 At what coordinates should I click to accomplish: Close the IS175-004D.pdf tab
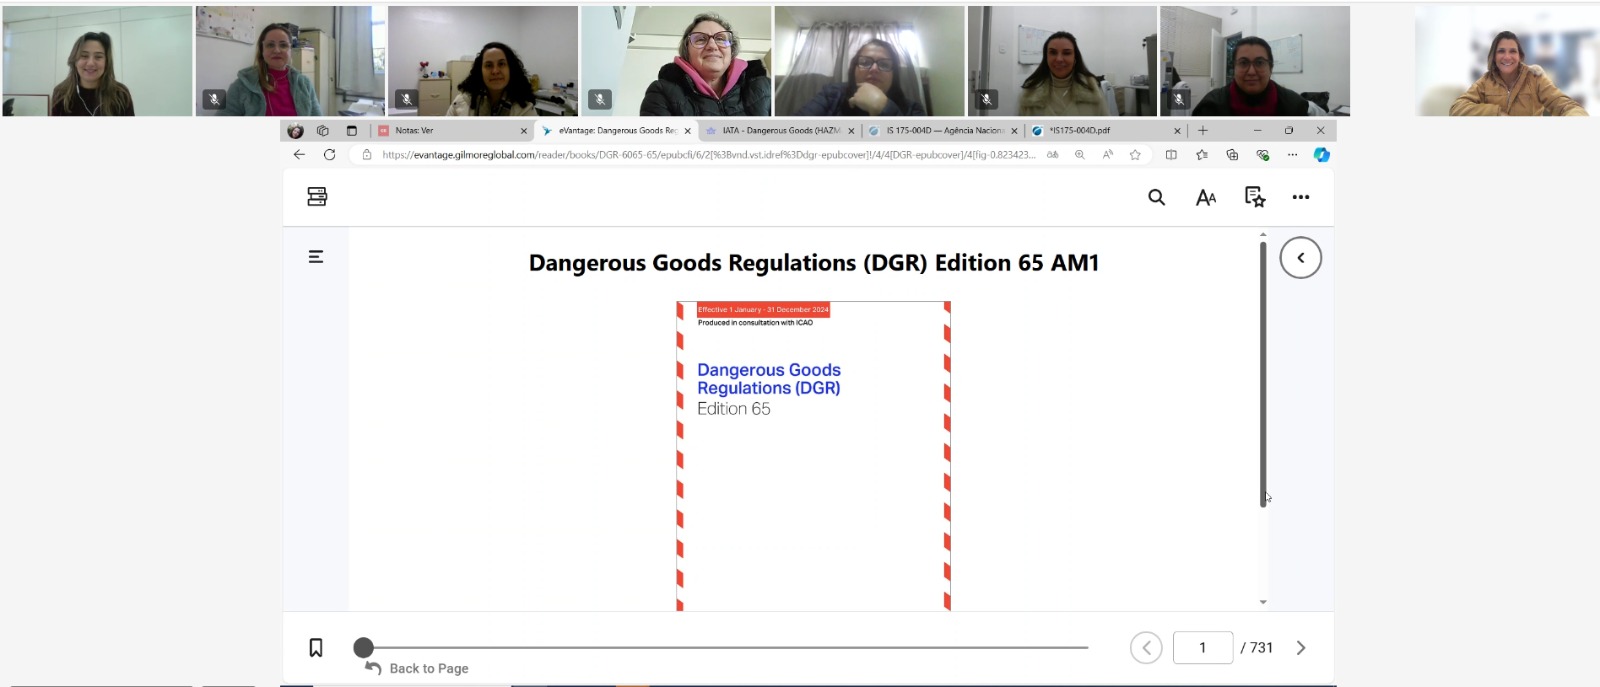[1177, 131]
